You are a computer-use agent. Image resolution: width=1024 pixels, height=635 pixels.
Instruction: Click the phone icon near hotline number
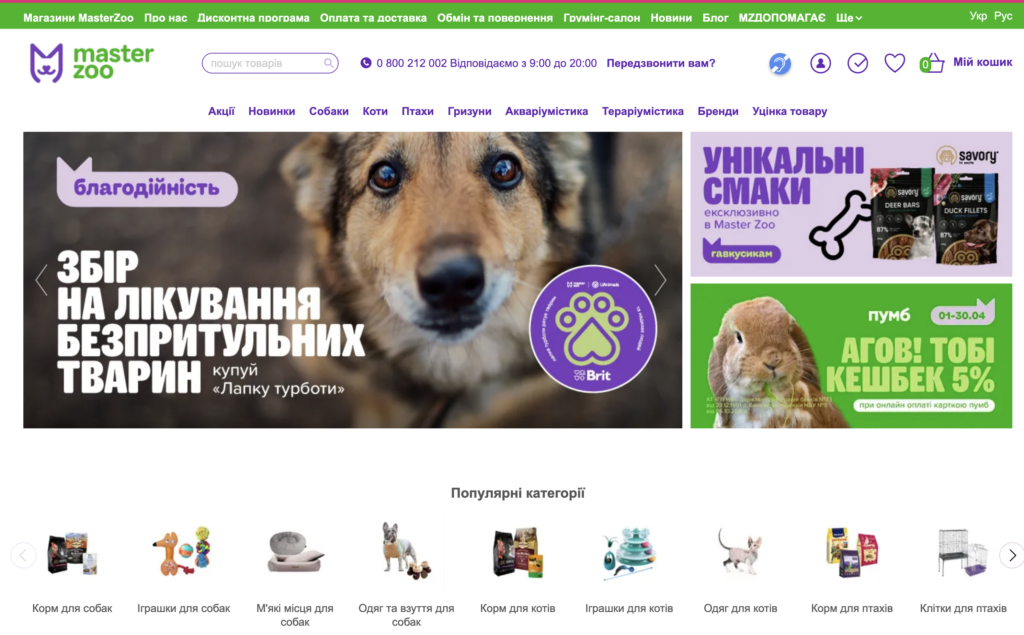tap(366, 63)
